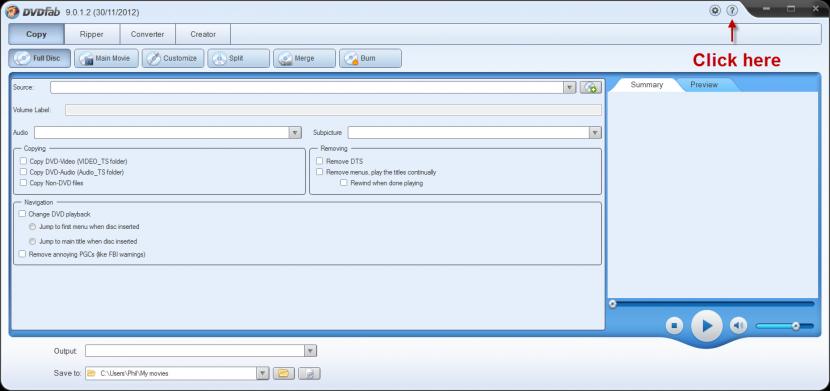Viewport: 830px width, 391px height.
Task: Click the DVDFab logo icon
Action: (x=12, y=12)
